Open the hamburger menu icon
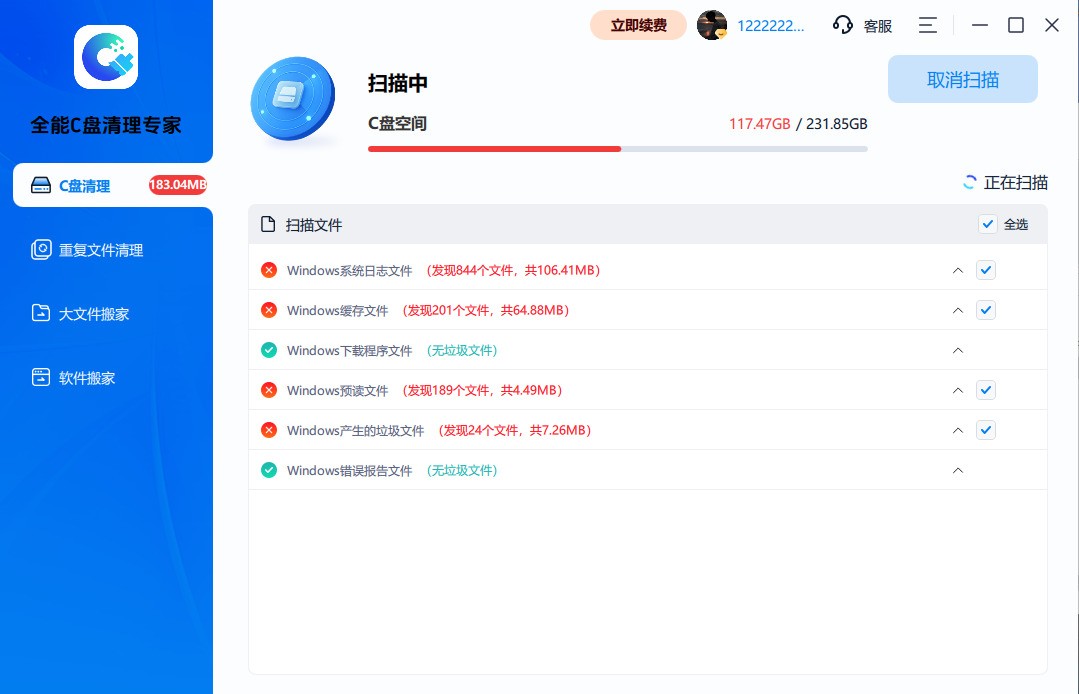Viewport: 1079px width, 694px height. click(928, 25)
